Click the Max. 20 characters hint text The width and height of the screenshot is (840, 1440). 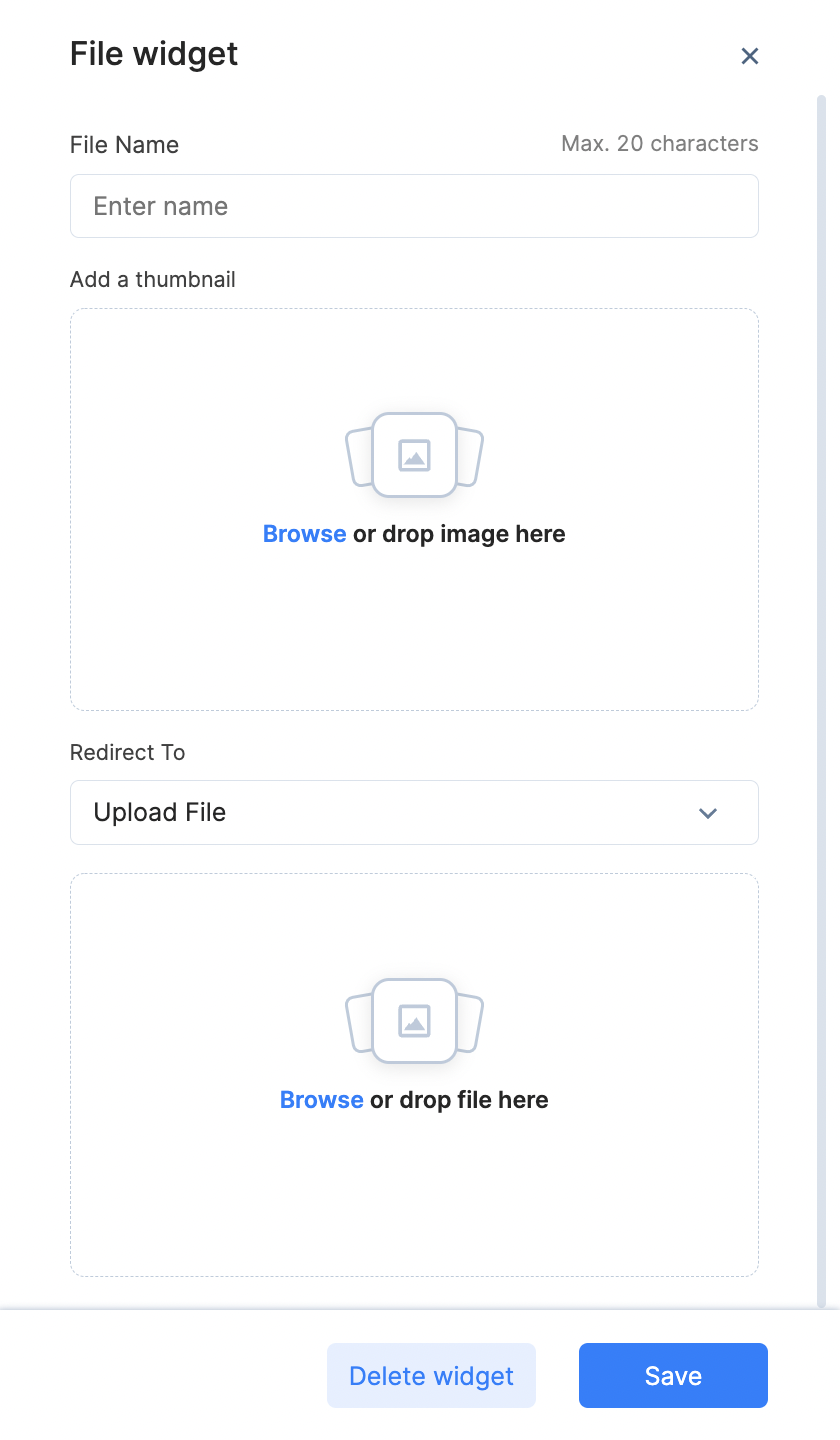(660, 143)
